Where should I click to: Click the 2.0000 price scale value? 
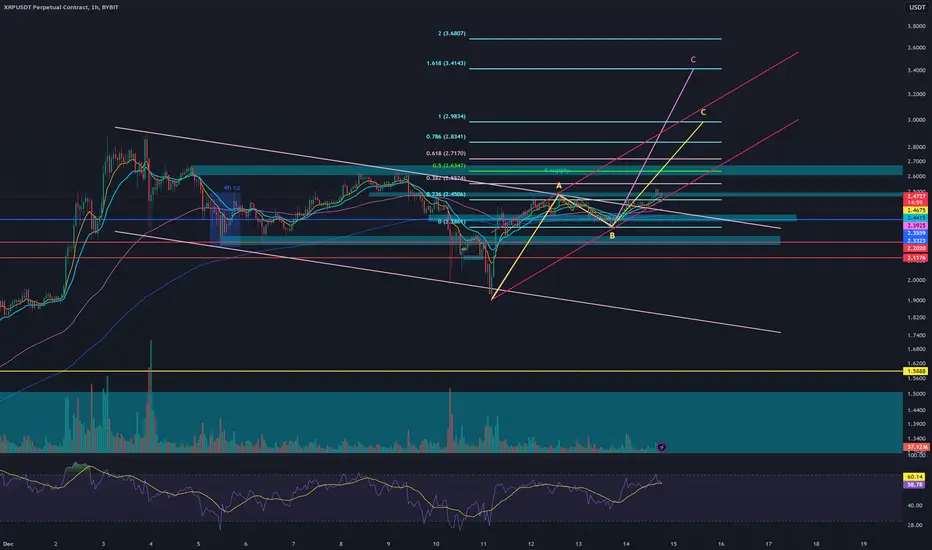(x=916, y=280)
